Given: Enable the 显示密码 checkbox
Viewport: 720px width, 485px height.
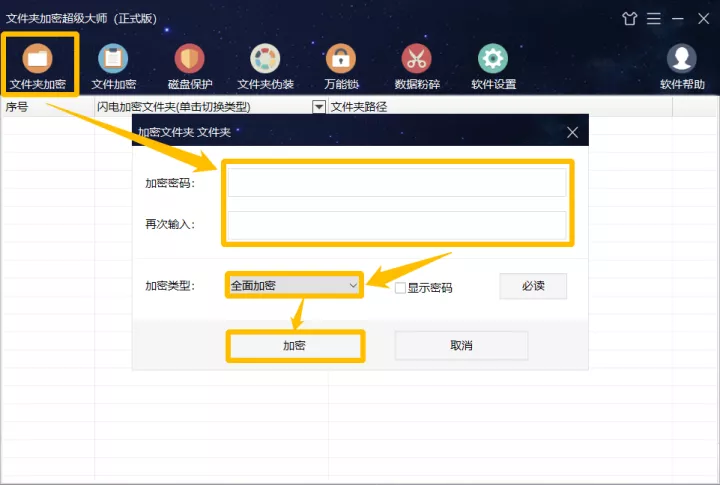Looking at the screenshot, I should point(400,288).
